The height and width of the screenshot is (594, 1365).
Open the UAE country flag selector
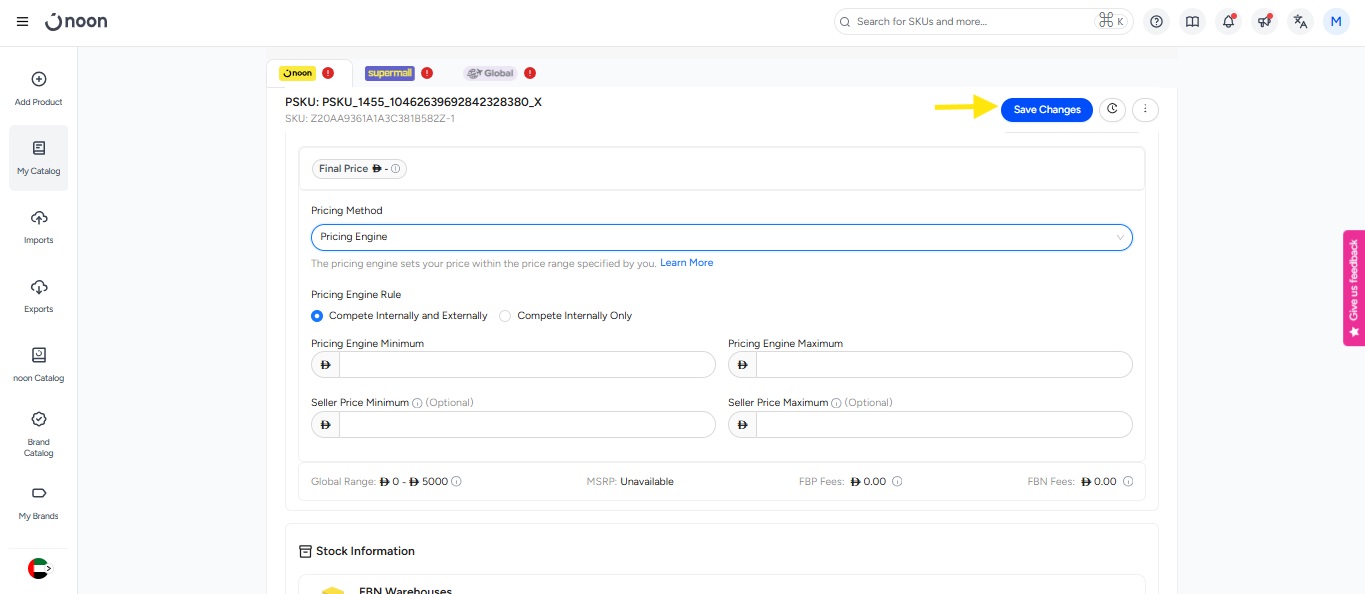tap(39, 568)
